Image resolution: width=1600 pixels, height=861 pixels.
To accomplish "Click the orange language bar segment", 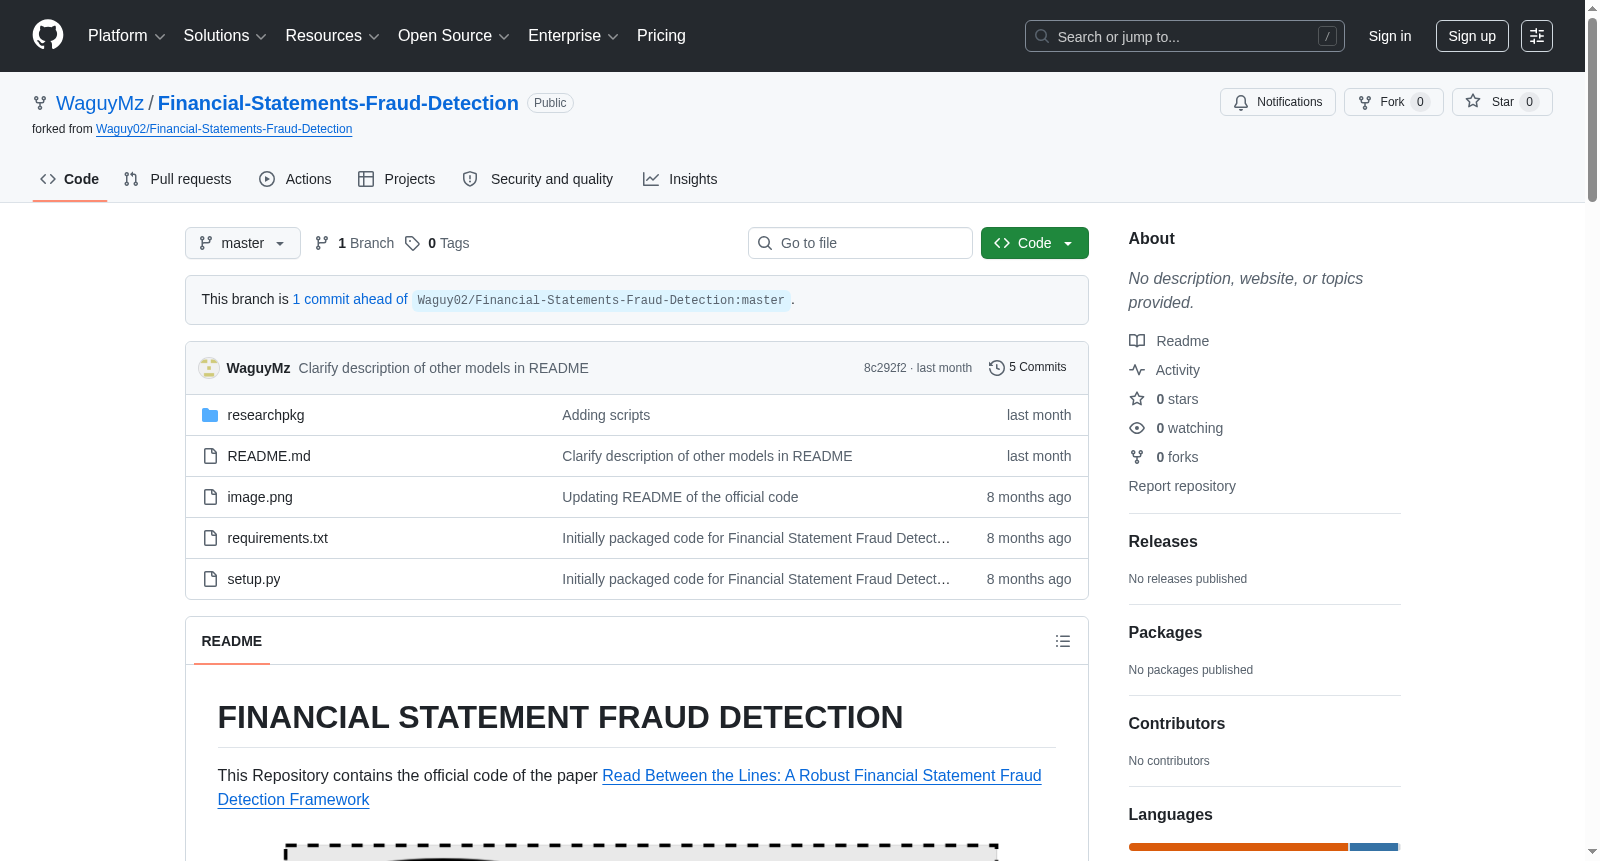I will click(1238, 847).
